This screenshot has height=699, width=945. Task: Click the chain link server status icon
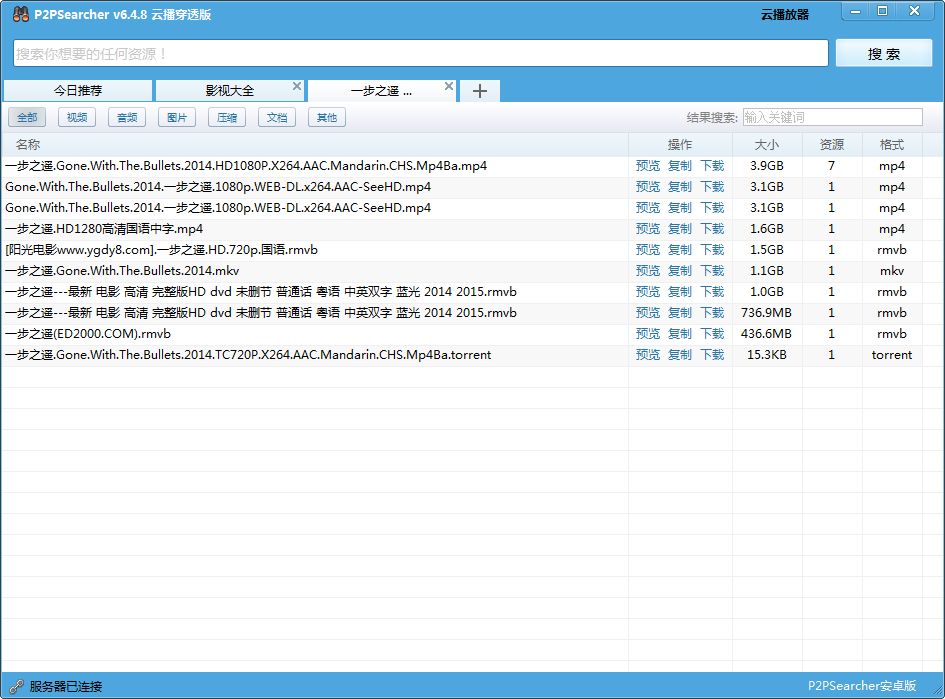pos(16,686)
